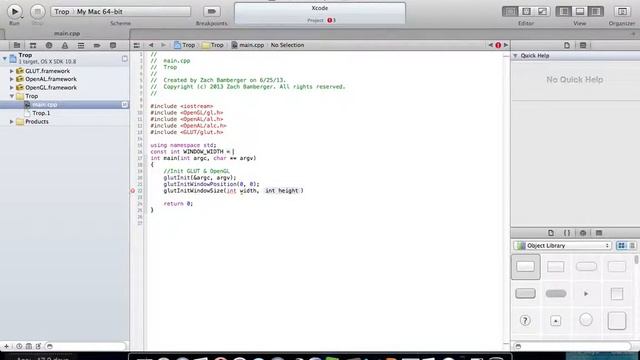Open the Object Library dropdown
The image size is (640, 360).
point(562,246)
